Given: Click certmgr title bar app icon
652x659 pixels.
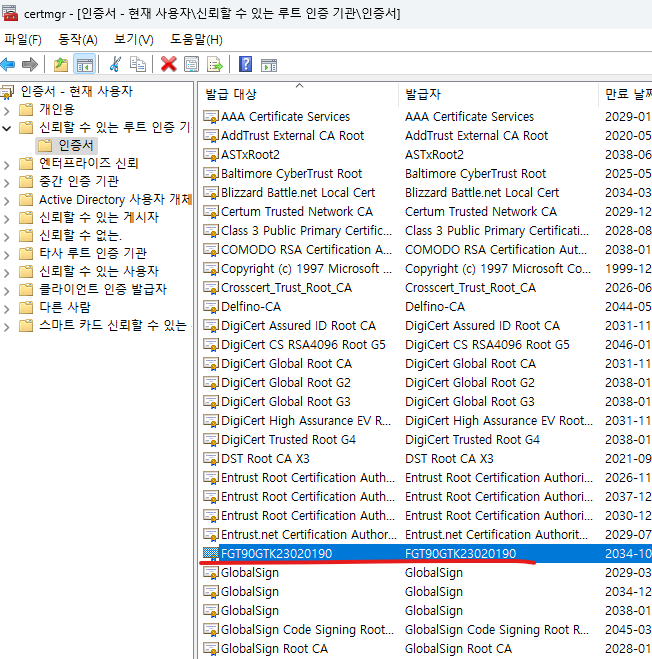Looking at the screenshot, I should [x=10, y=13].
